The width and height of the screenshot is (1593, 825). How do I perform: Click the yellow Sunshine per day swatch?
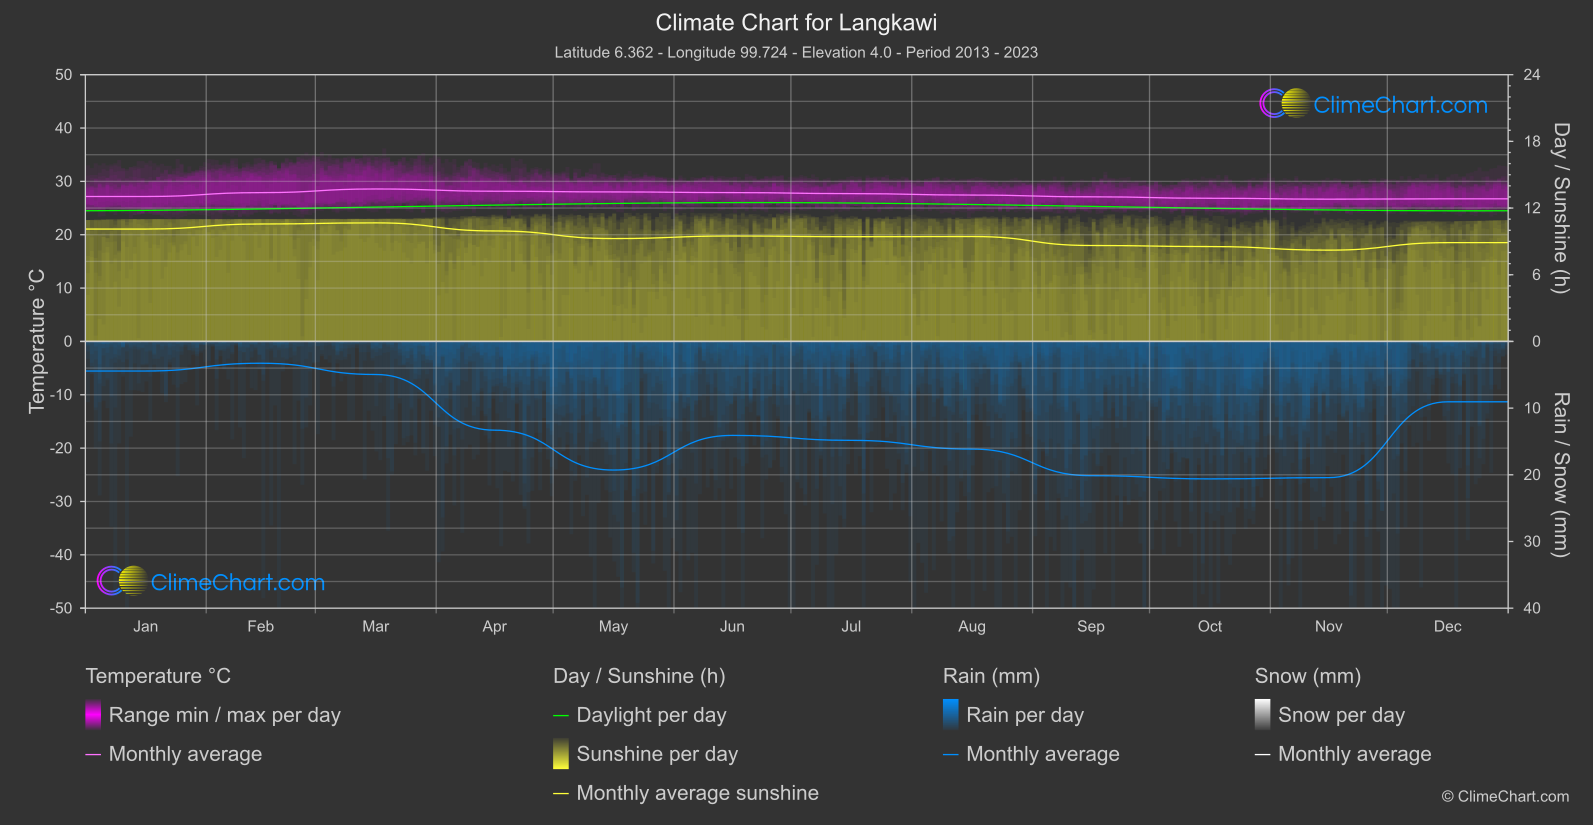pos(561,753)
